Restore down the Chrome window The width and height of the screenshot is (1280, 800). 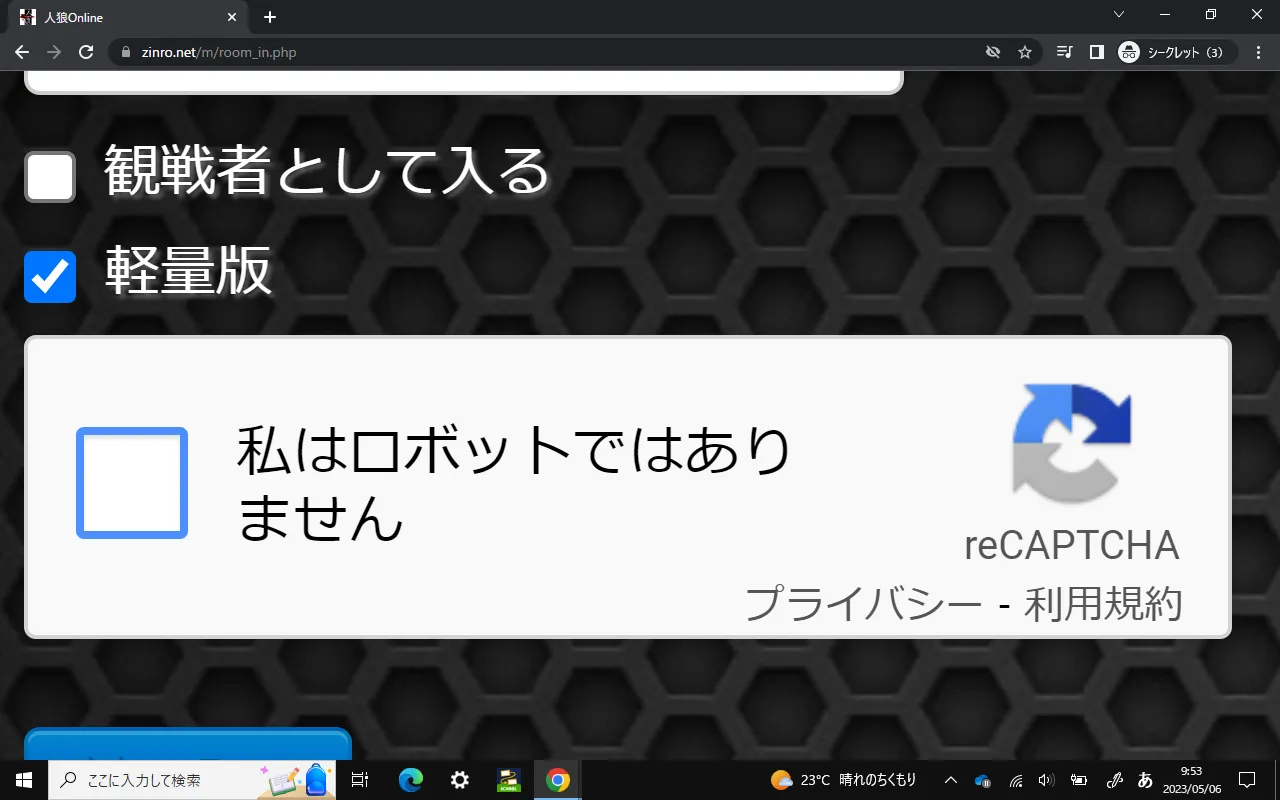click(x=1211, y=15)
